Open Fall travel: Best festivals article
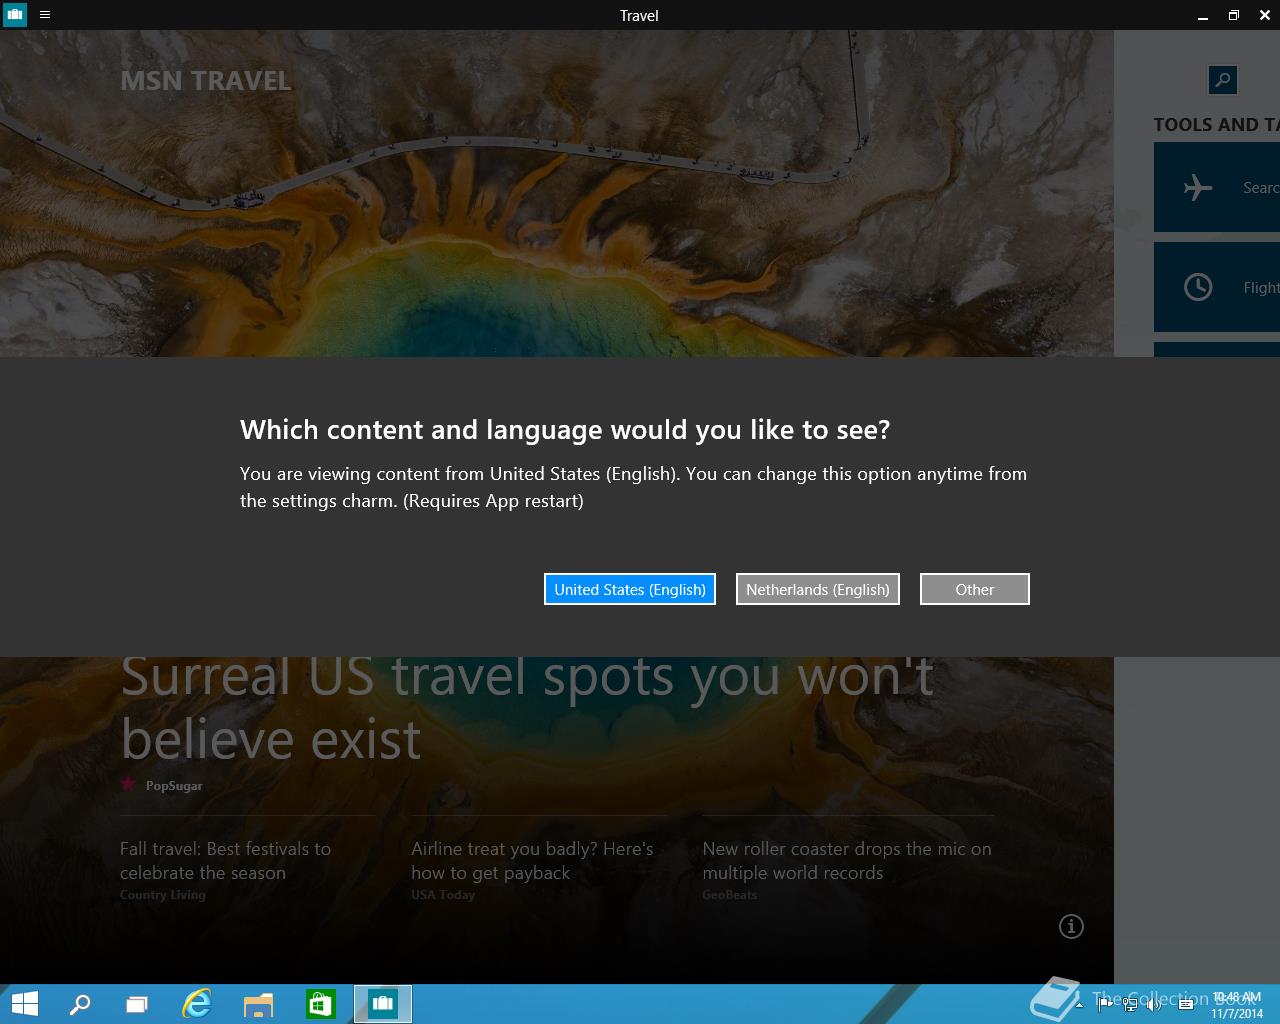1280x1024 pixels. point(225,860)
